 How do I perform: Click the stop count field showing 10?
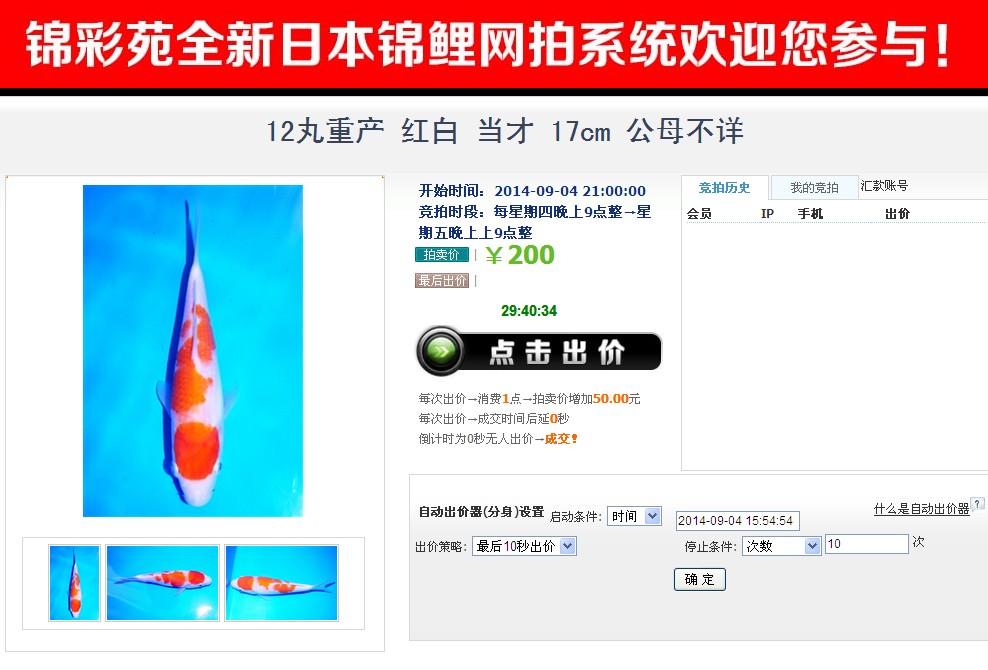click(867, 544)
